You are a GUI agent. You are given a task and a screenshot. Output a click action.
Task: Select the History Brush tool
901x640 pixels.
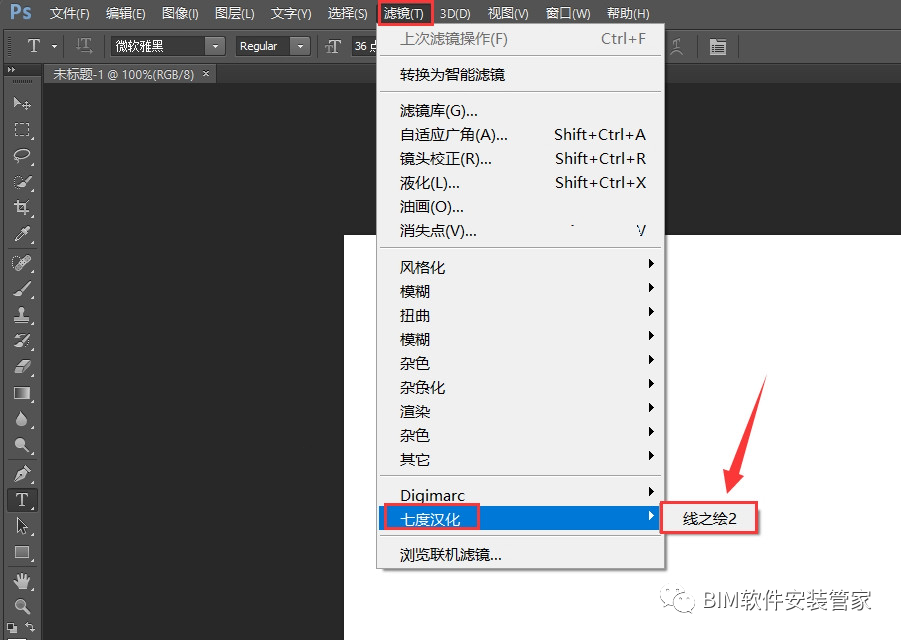[22, 341]
